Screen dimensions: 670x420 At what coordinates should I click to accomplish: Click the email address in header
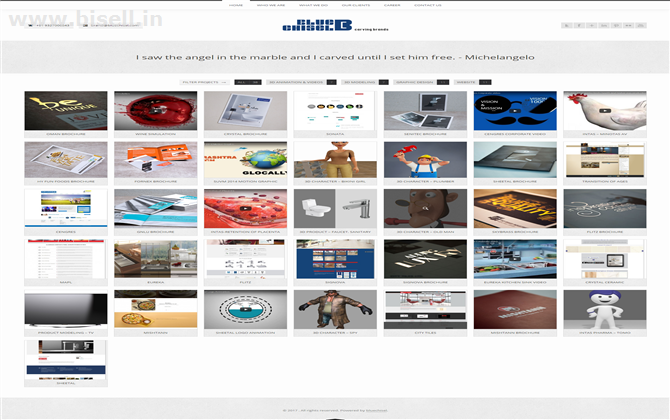[115, 25]
